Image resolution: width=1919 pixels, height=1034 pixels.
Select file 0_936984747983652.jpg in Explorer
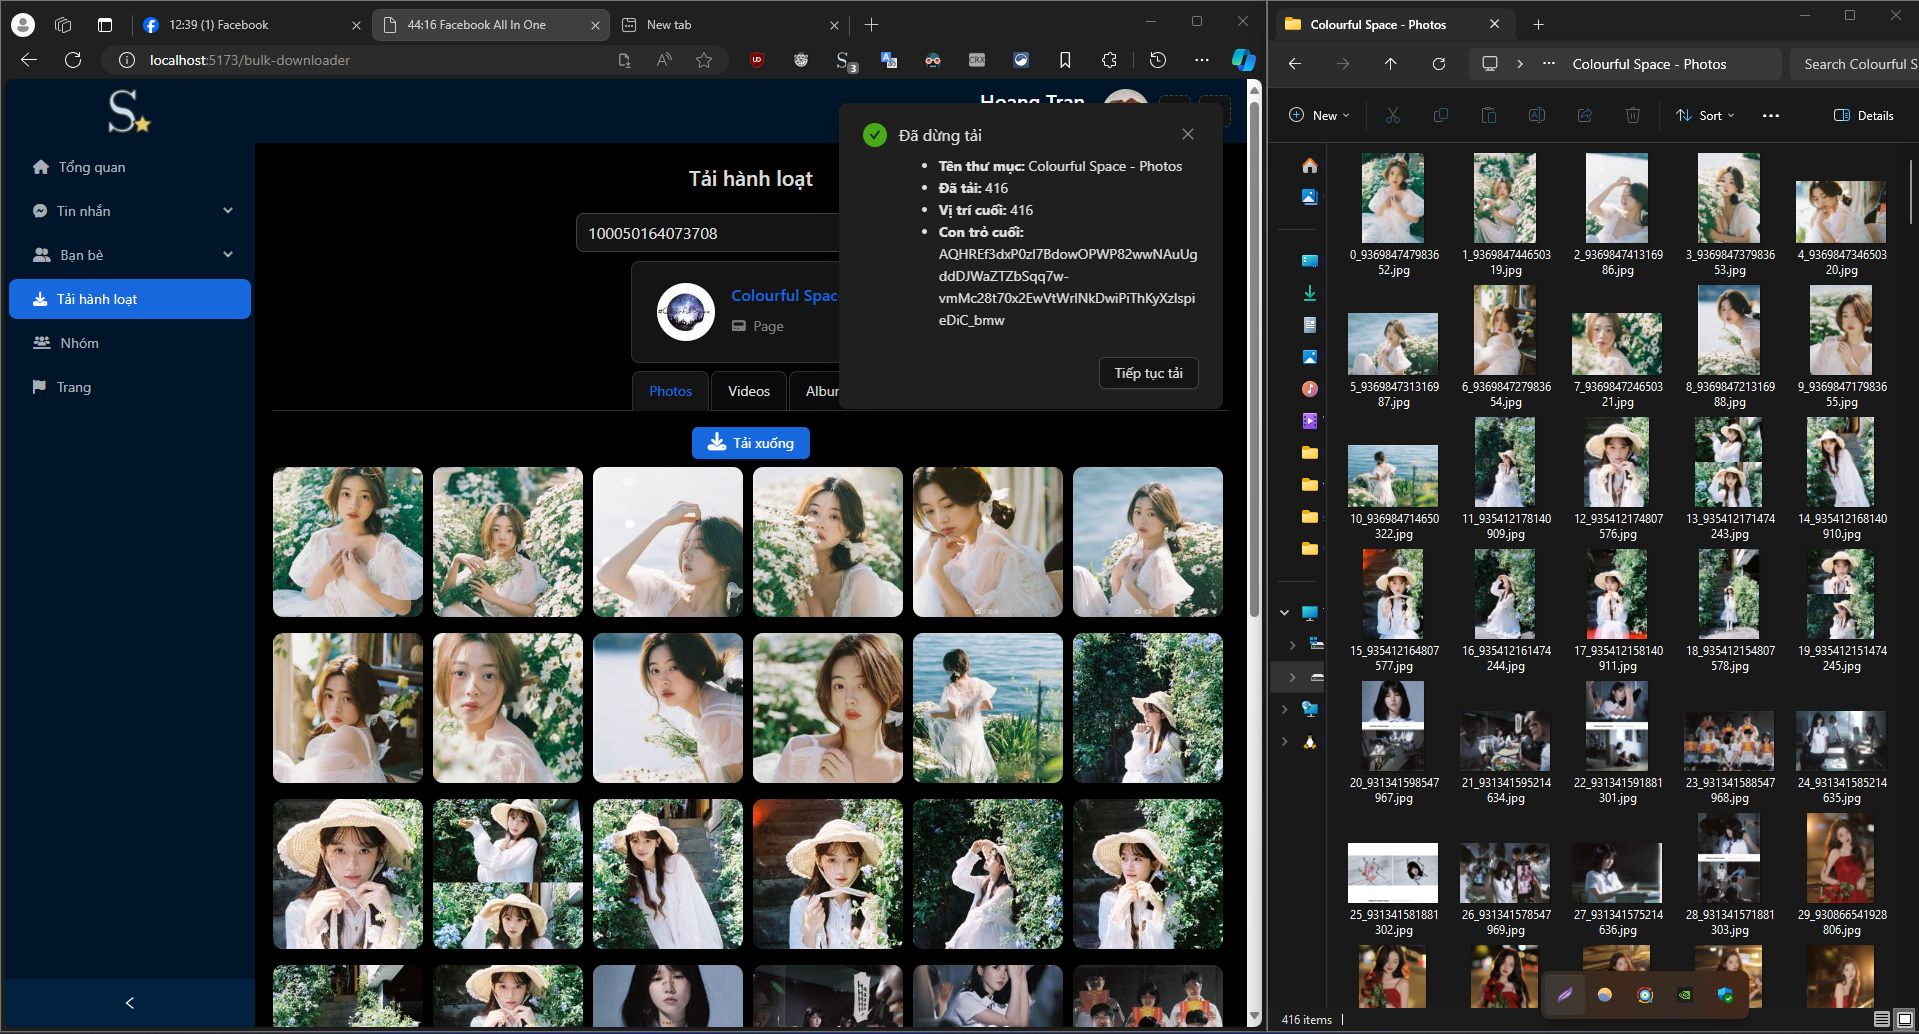1393,215
